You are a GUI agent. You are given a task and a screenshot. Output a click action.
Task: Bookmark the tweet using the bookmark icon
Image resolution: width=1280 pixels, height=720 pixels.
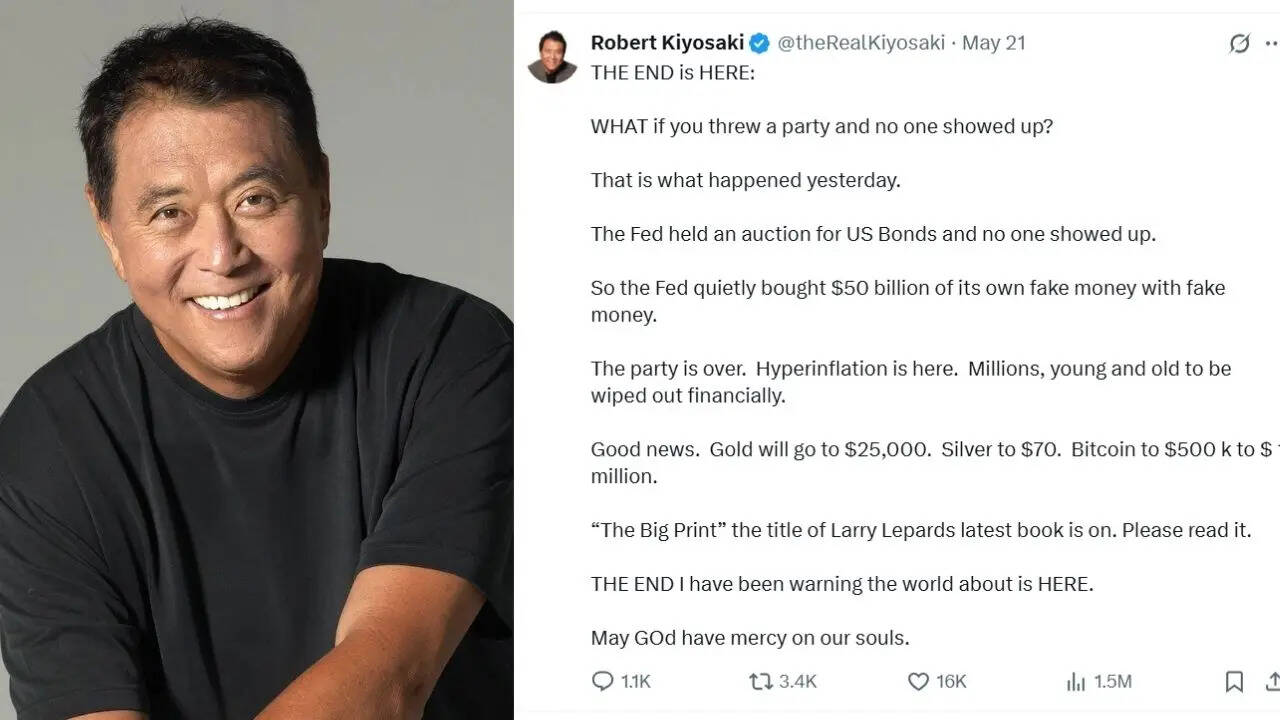pos(1234,681)
